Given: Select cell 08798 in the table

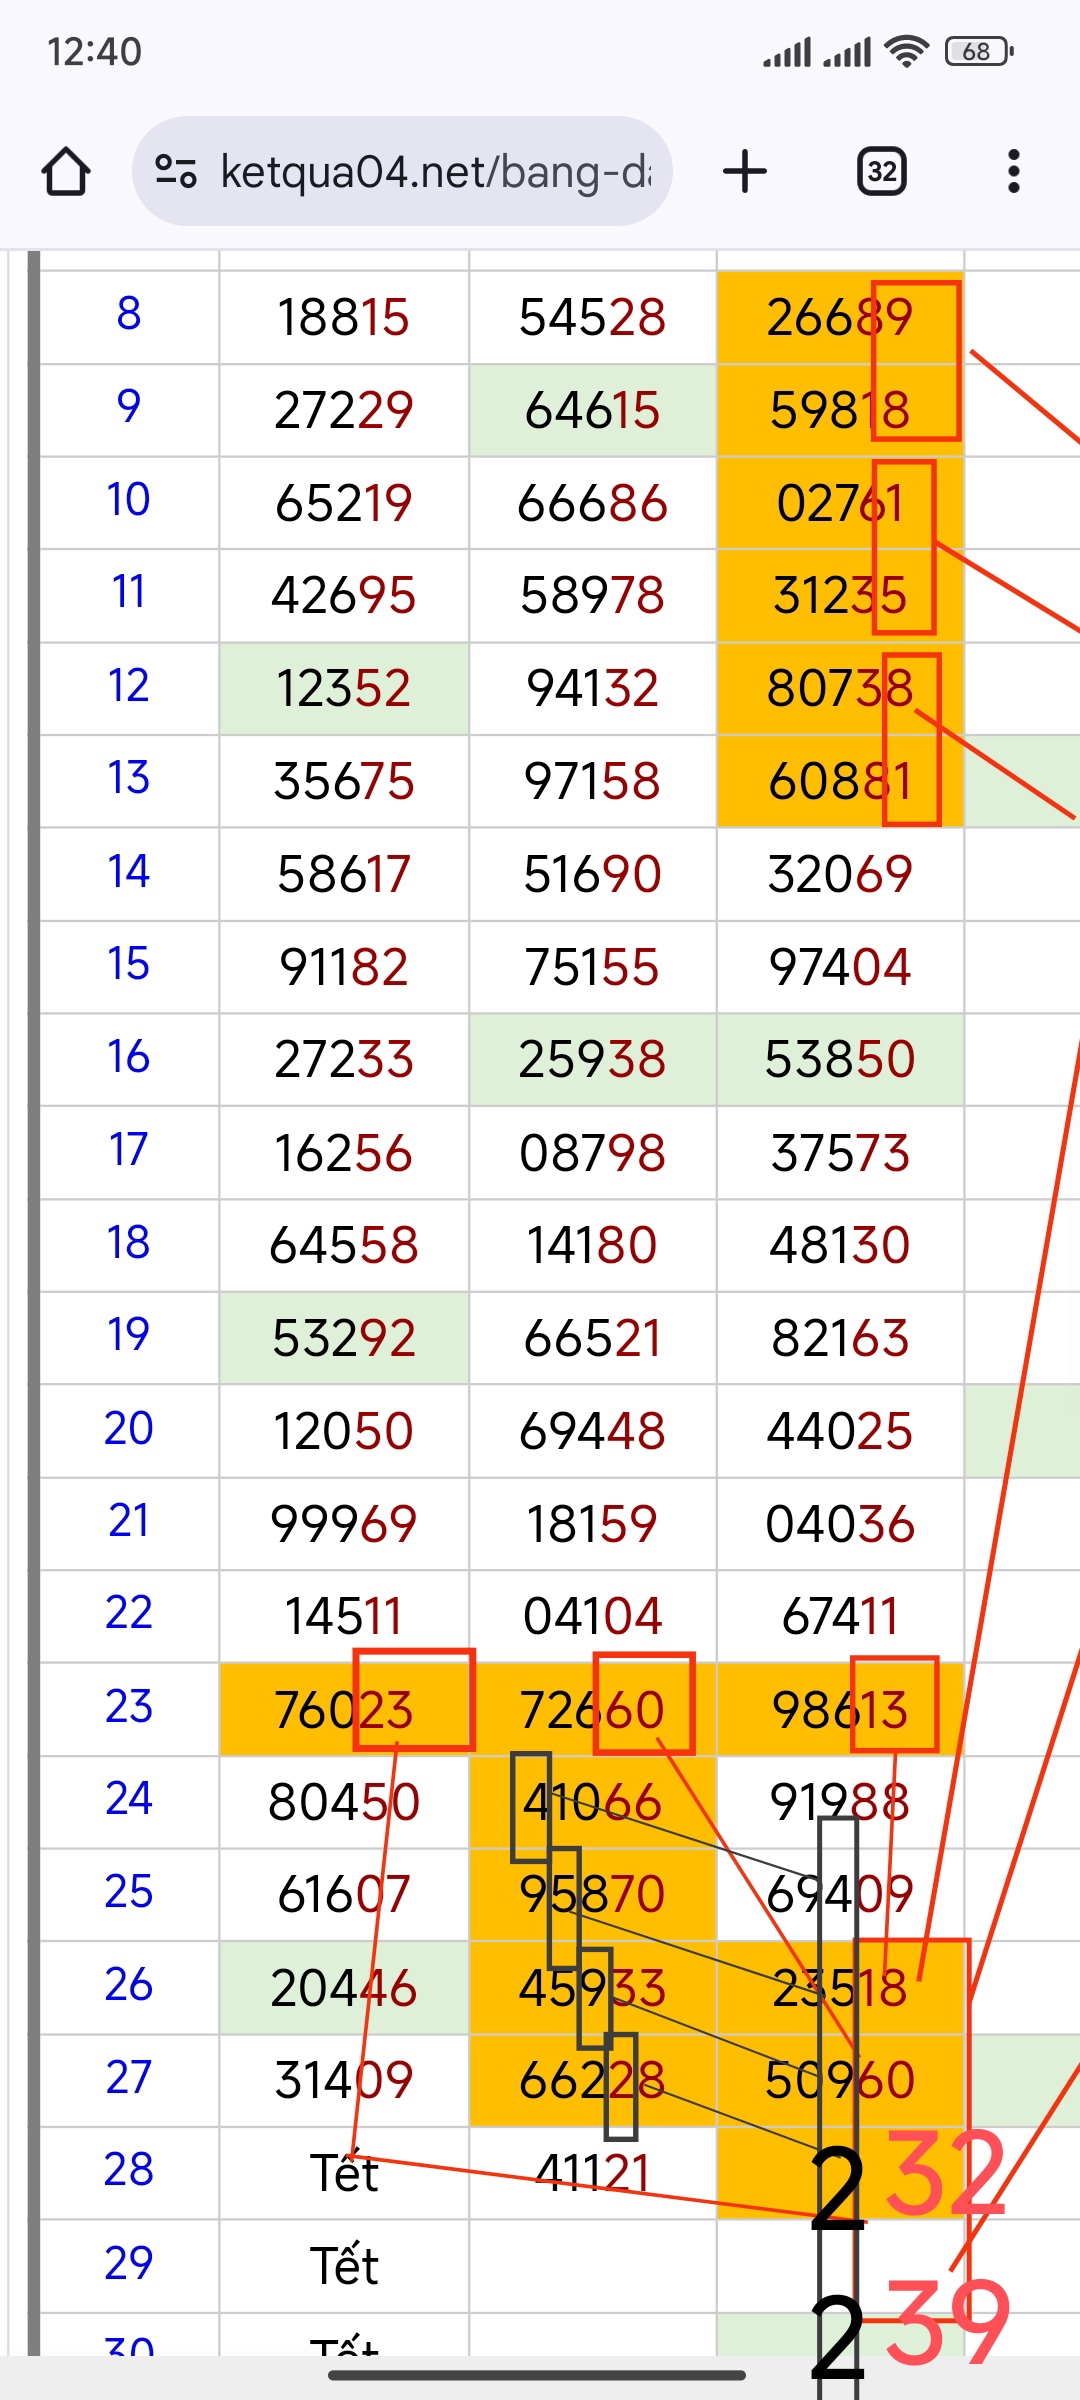Looking at the screenshot, I should coord(592,1153).
